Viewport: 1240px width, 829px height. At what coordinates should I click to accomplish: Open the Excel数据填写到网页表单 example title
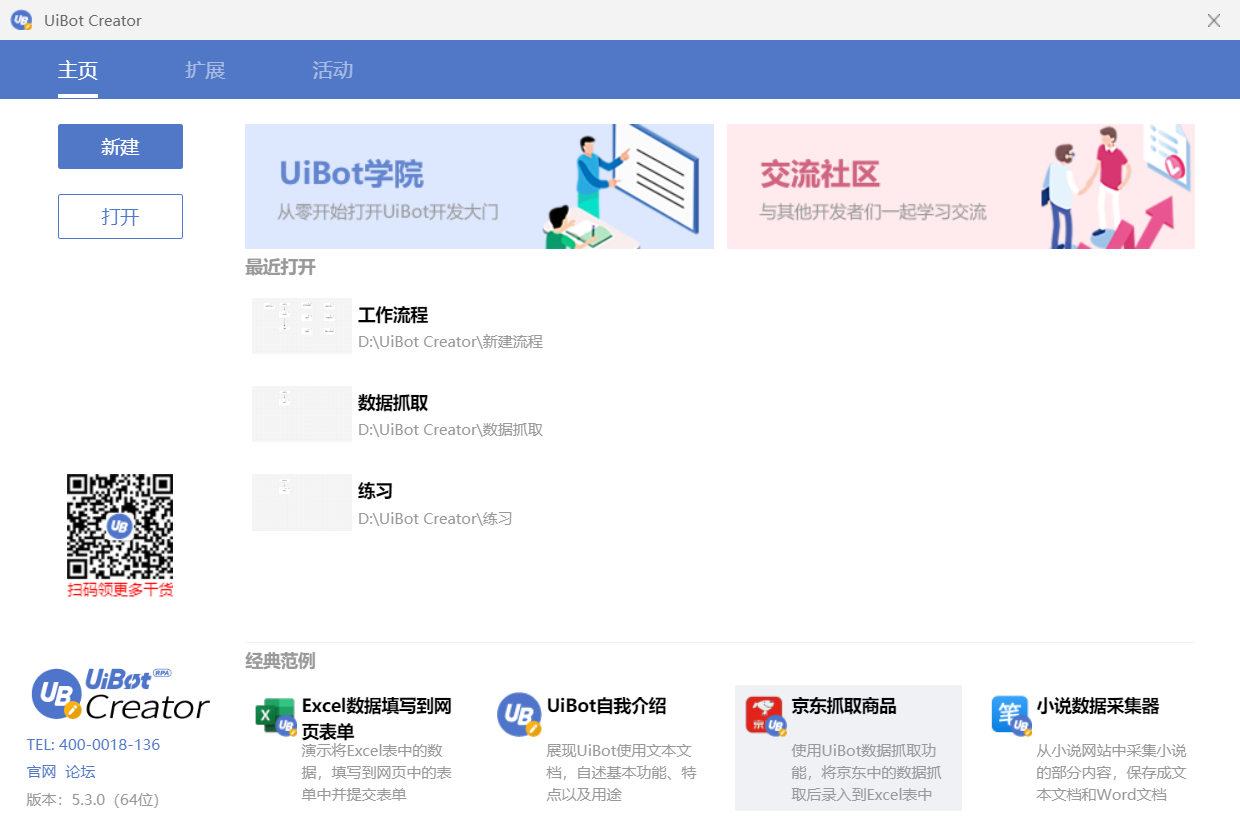[377, 719]
